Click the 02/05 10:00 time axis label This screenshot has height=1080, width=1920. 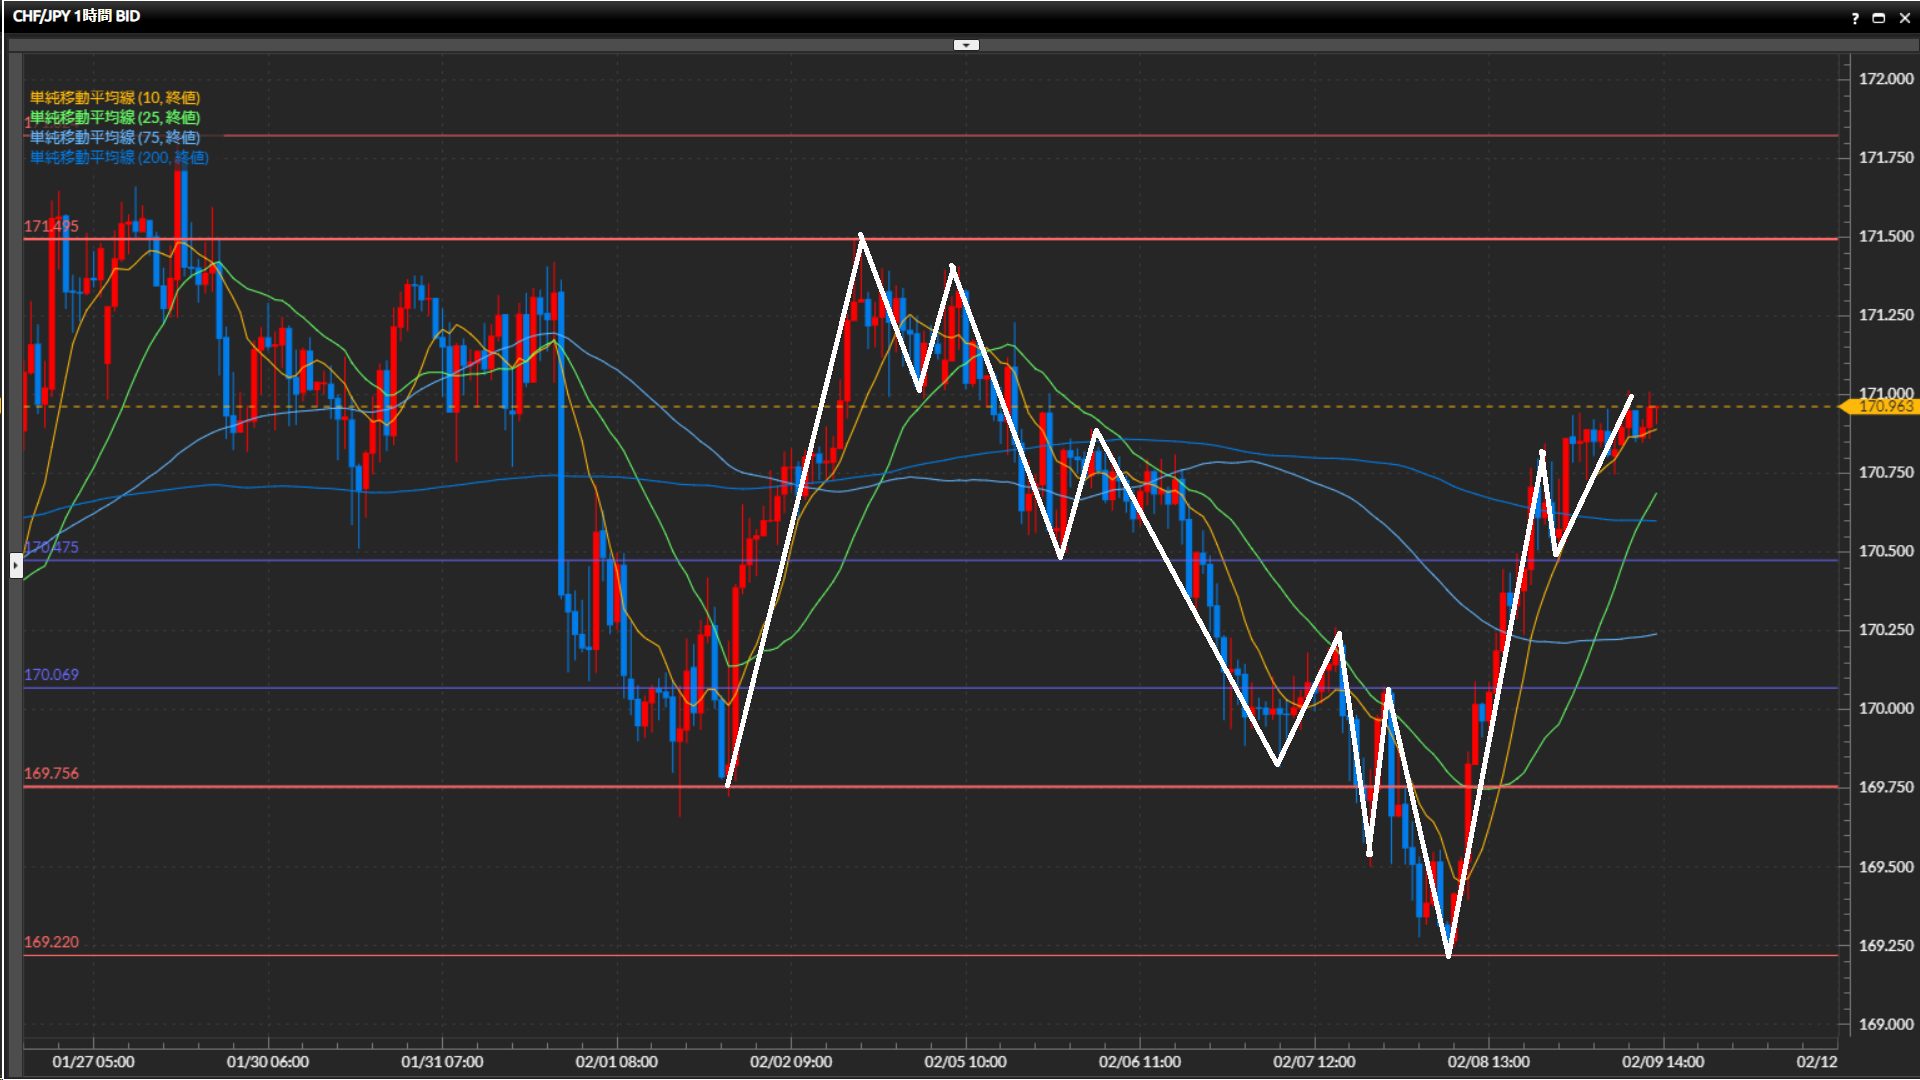click(x=965, y=1061)
